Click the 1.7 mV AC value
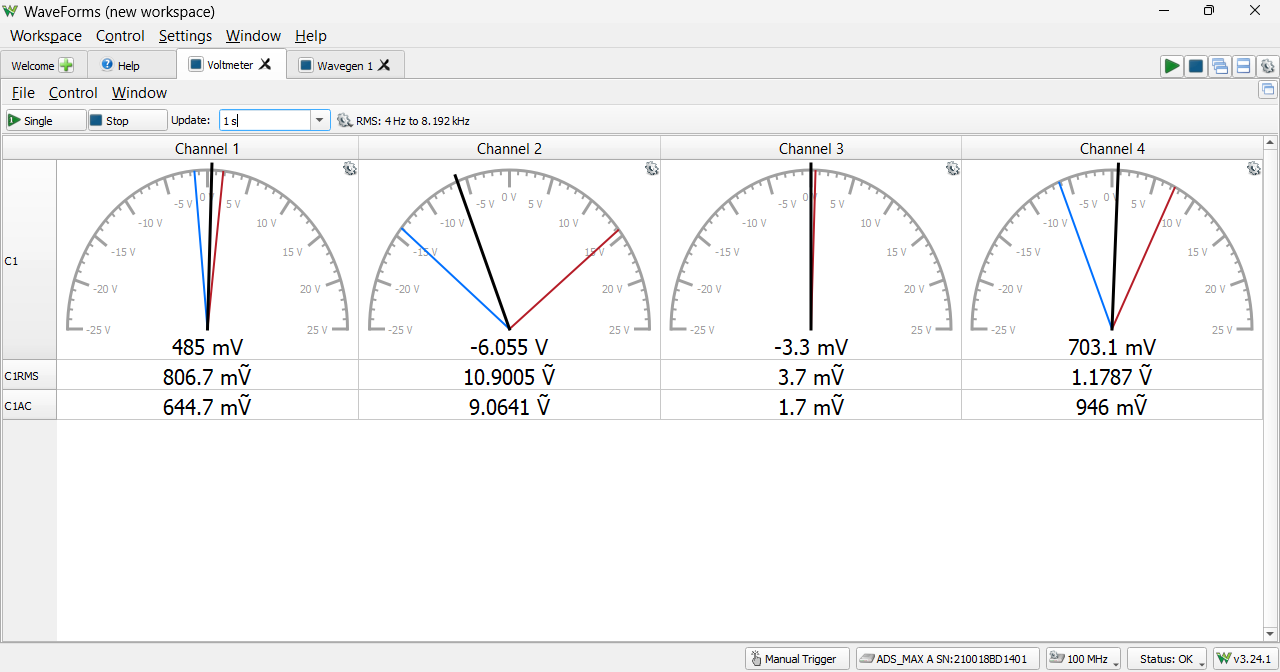1280x672 pixels. [x=811, y=407]
